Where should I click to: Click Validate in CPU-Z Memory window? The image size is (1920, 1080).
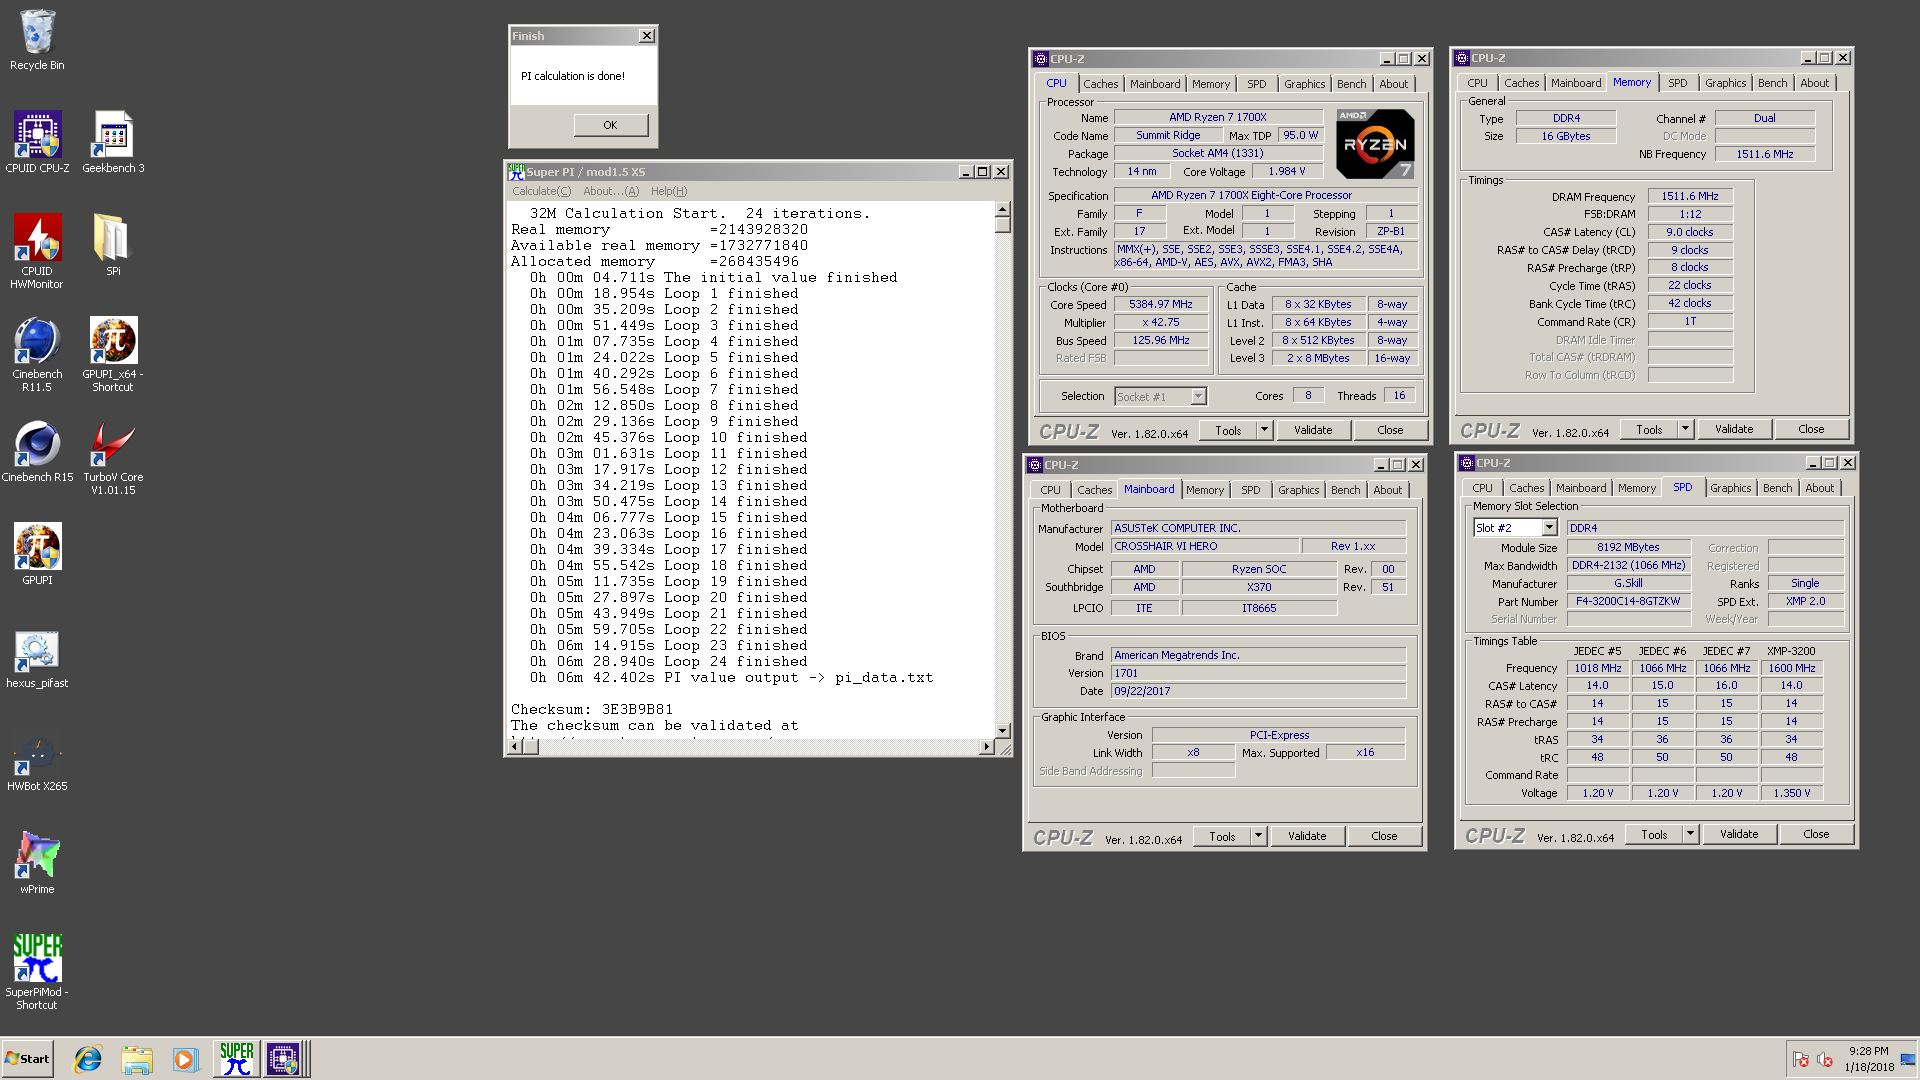click(1733, 429)
